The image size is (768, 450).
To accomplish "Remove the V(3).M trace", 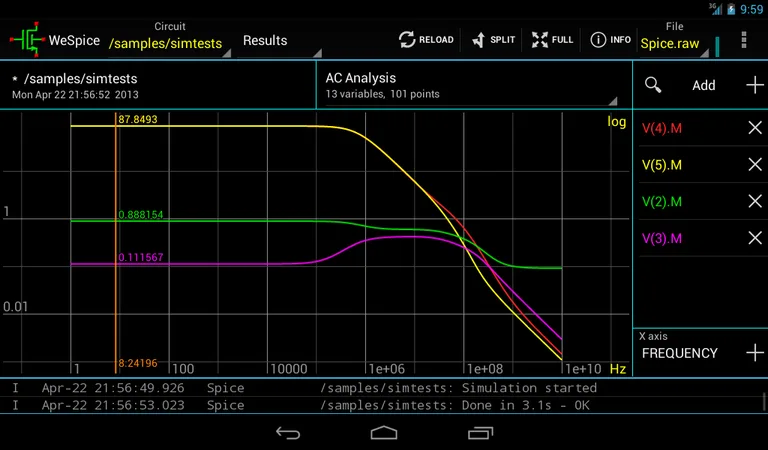I will (x=755, y=238).
